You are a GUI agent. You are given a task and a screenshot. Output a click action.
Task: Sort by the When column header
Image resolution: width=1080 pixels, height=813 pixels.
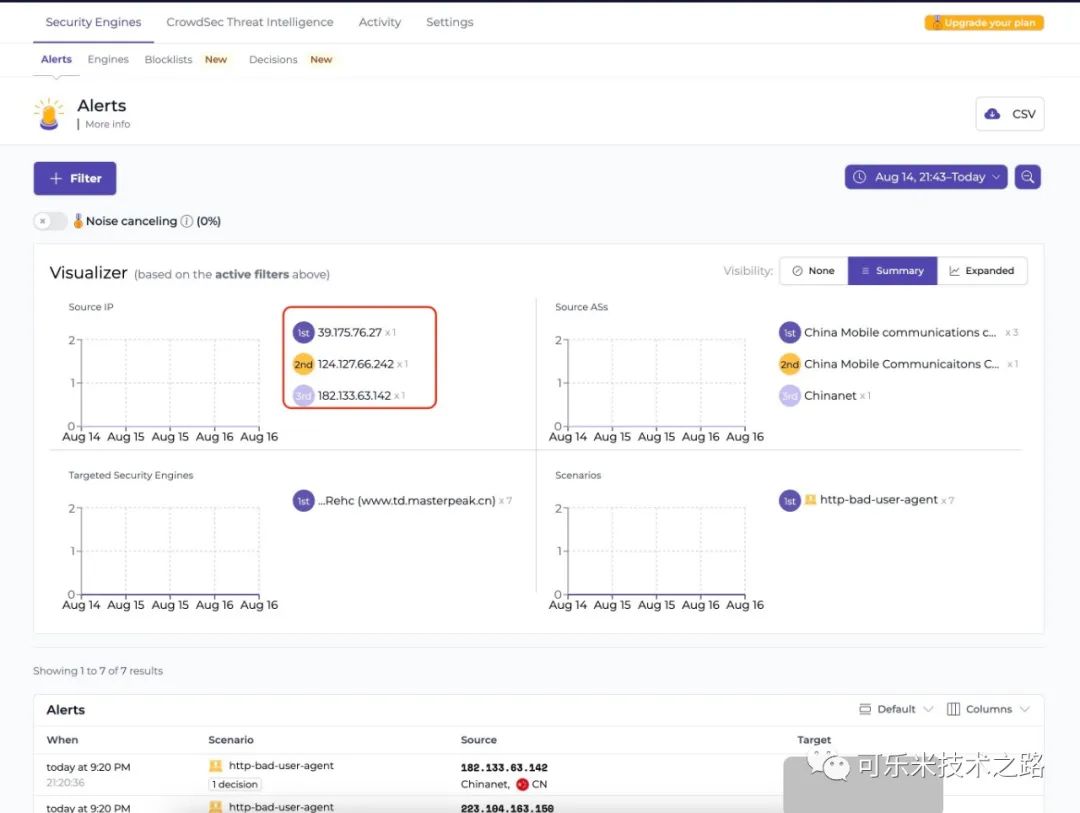62,739
